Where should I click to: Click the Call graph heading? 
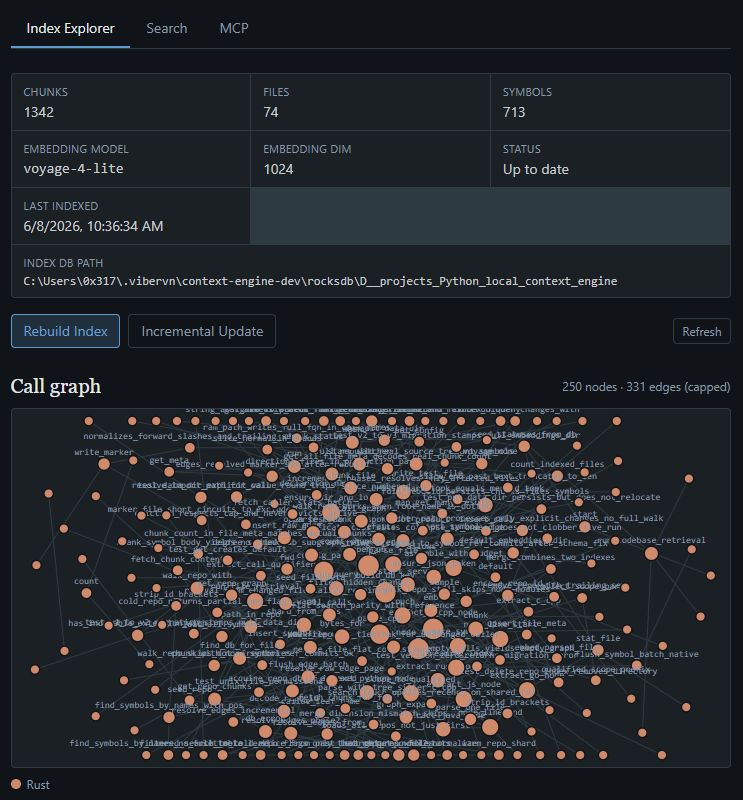coord(56,386)
